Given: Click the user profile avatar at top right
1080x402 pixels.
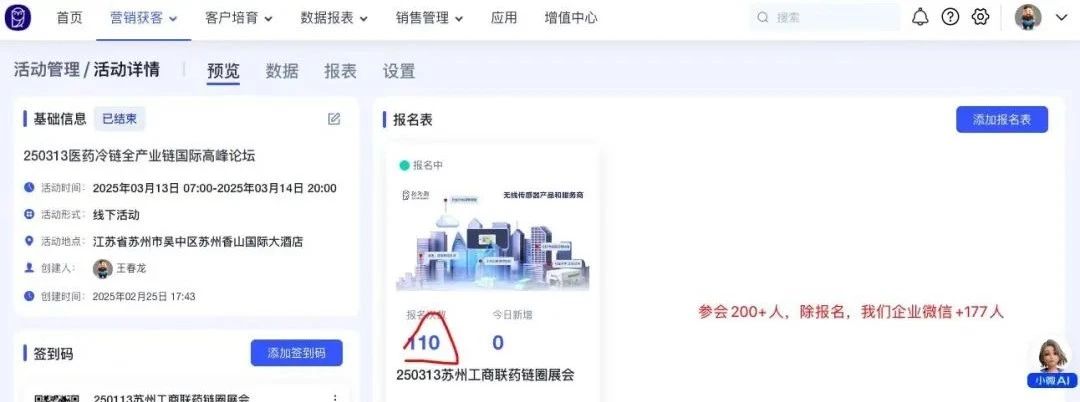Looking at the screenshot, I should [x=1028, y=17].
